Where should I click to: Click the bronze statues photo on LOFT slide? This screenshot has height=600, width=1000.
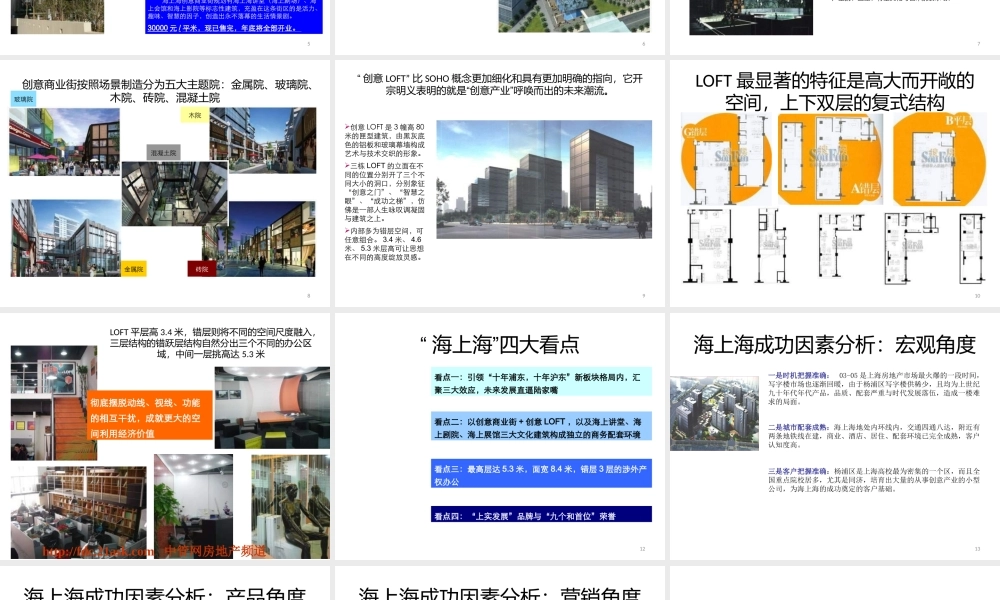tap(291, 506)
